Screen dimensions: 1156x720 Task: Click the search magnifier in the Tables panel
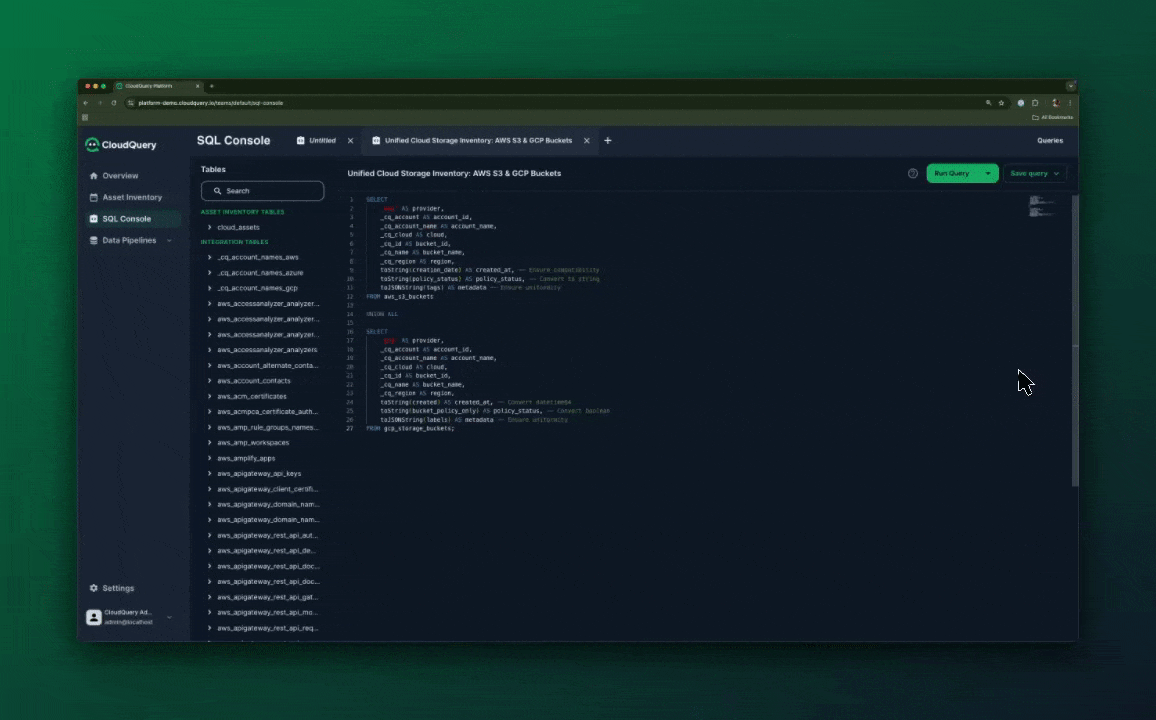pos(217,190)
